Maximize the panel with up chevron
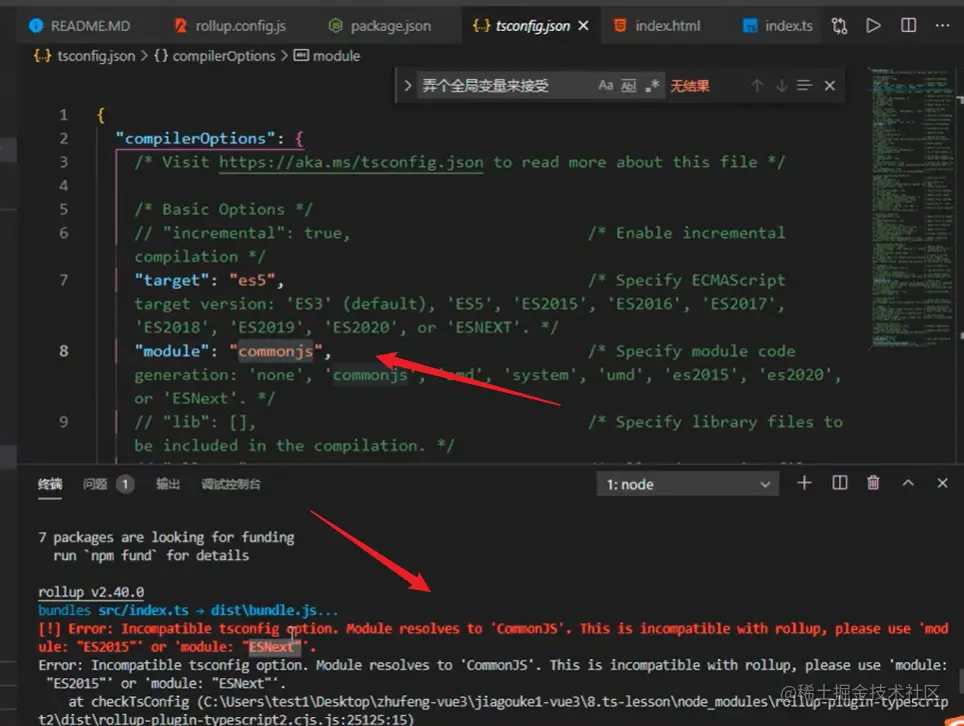The height and width of the screenshot is (726, 964). click(x=907, y=483)
